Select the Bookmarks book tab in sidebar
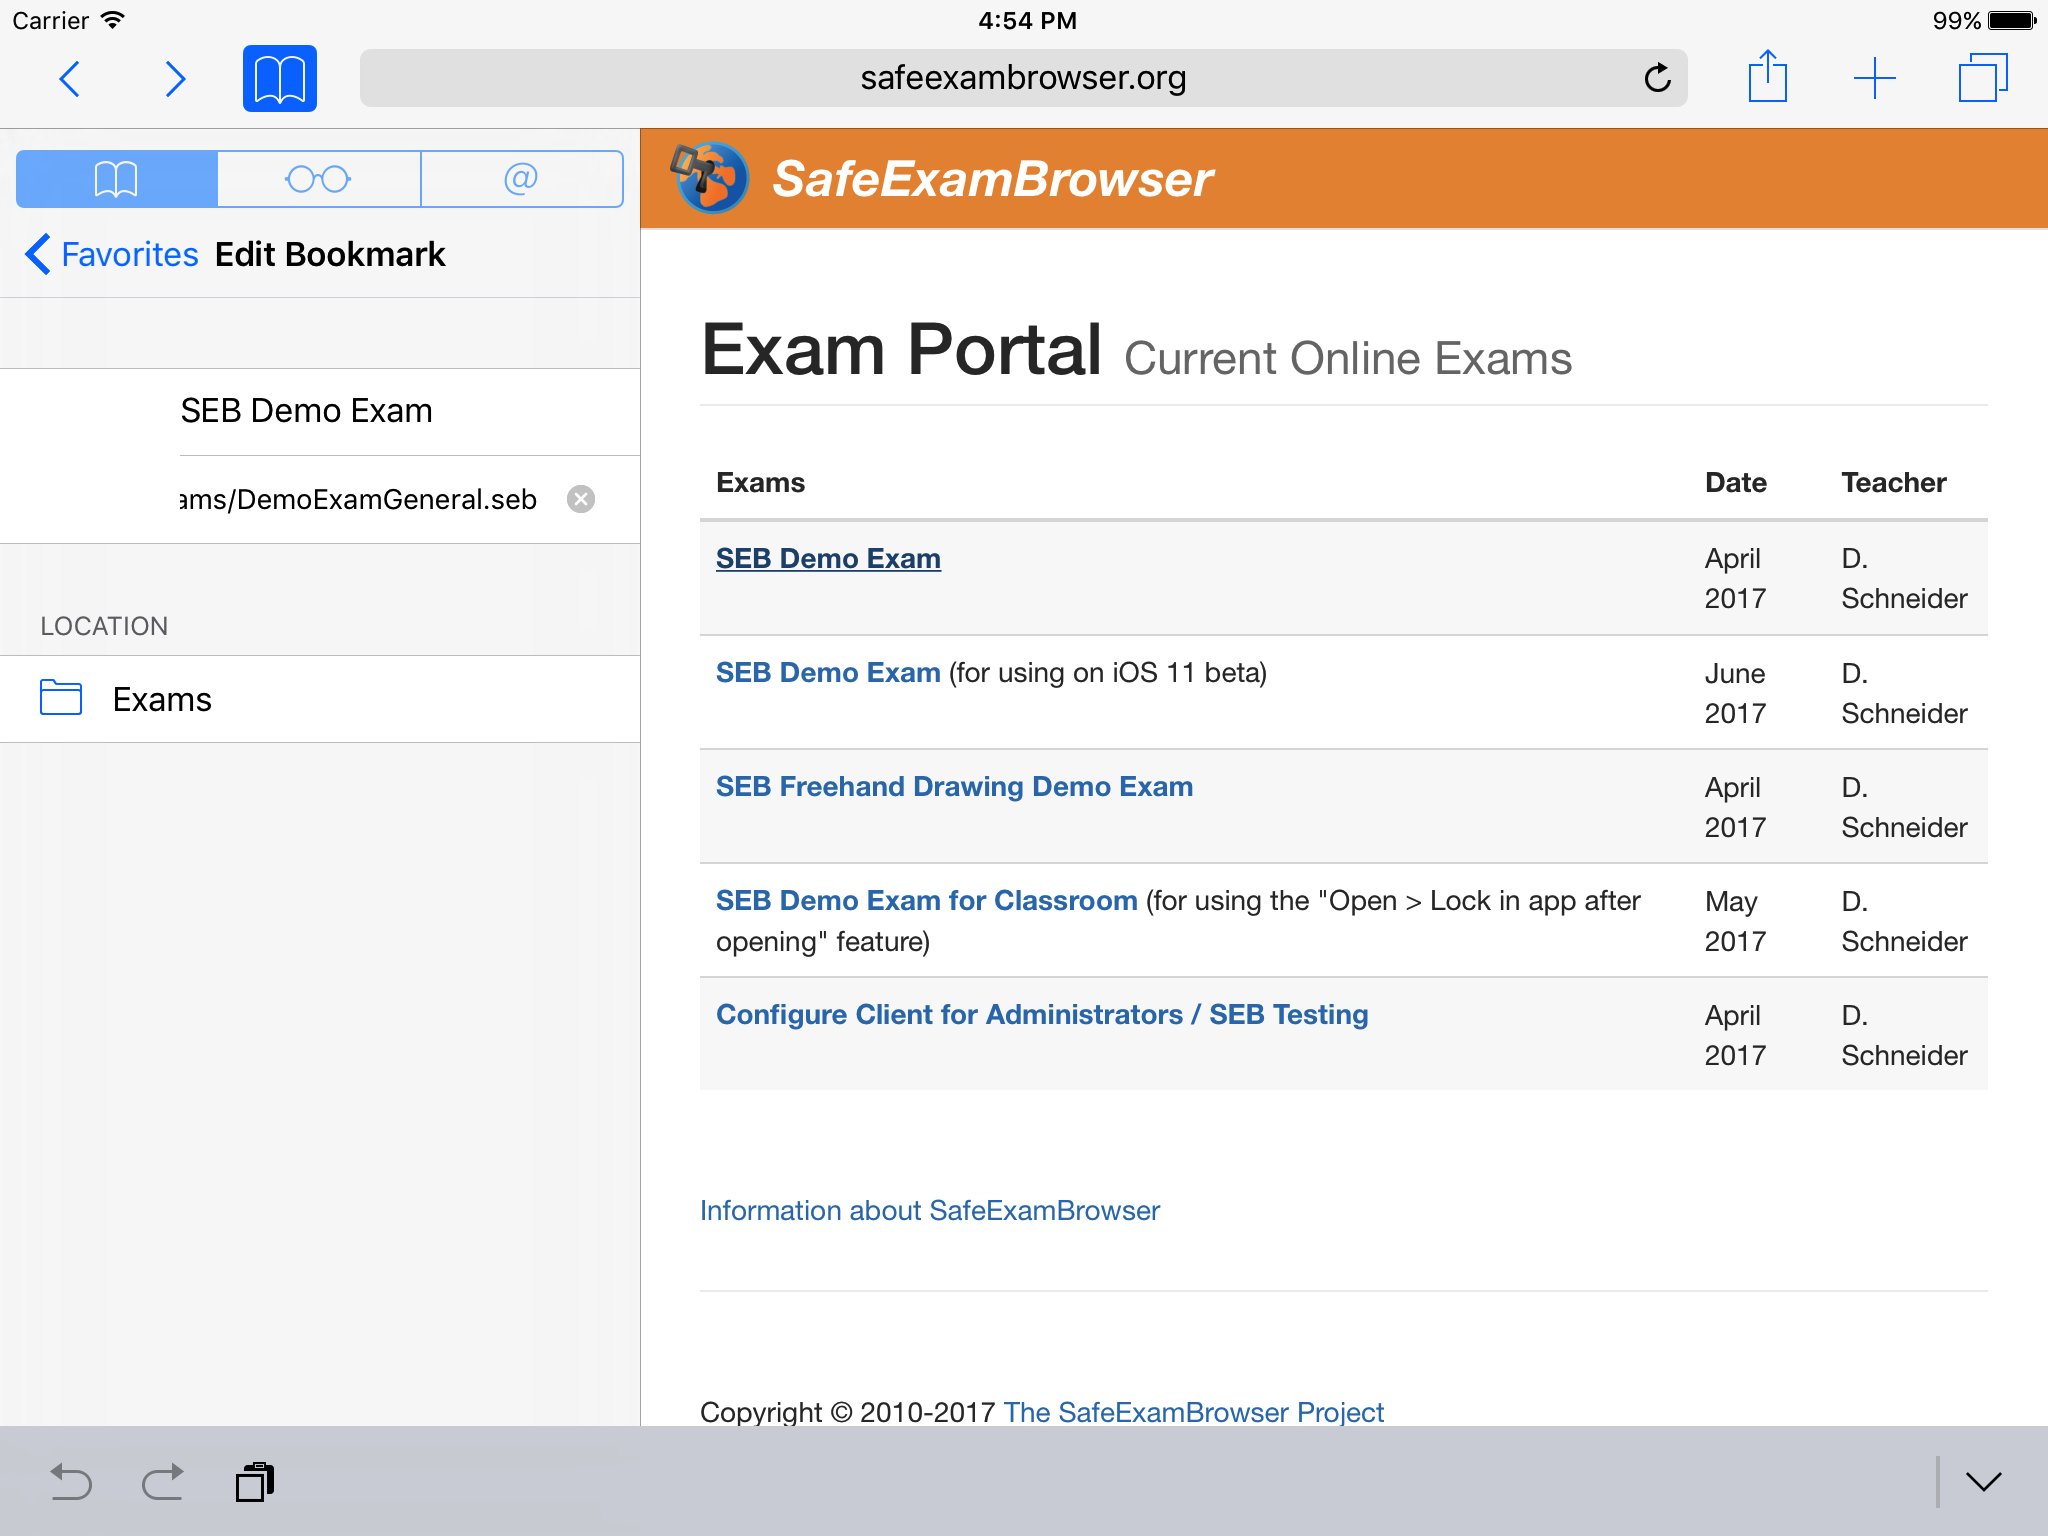The height and width of the screenshot is (1536, 2048). click(117, 179)
